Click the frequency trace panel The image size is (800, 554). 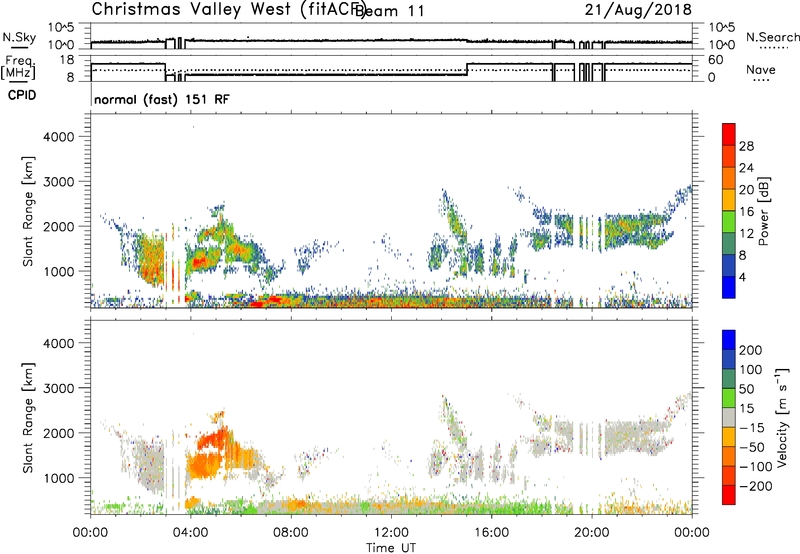click(x=391, y=68)
